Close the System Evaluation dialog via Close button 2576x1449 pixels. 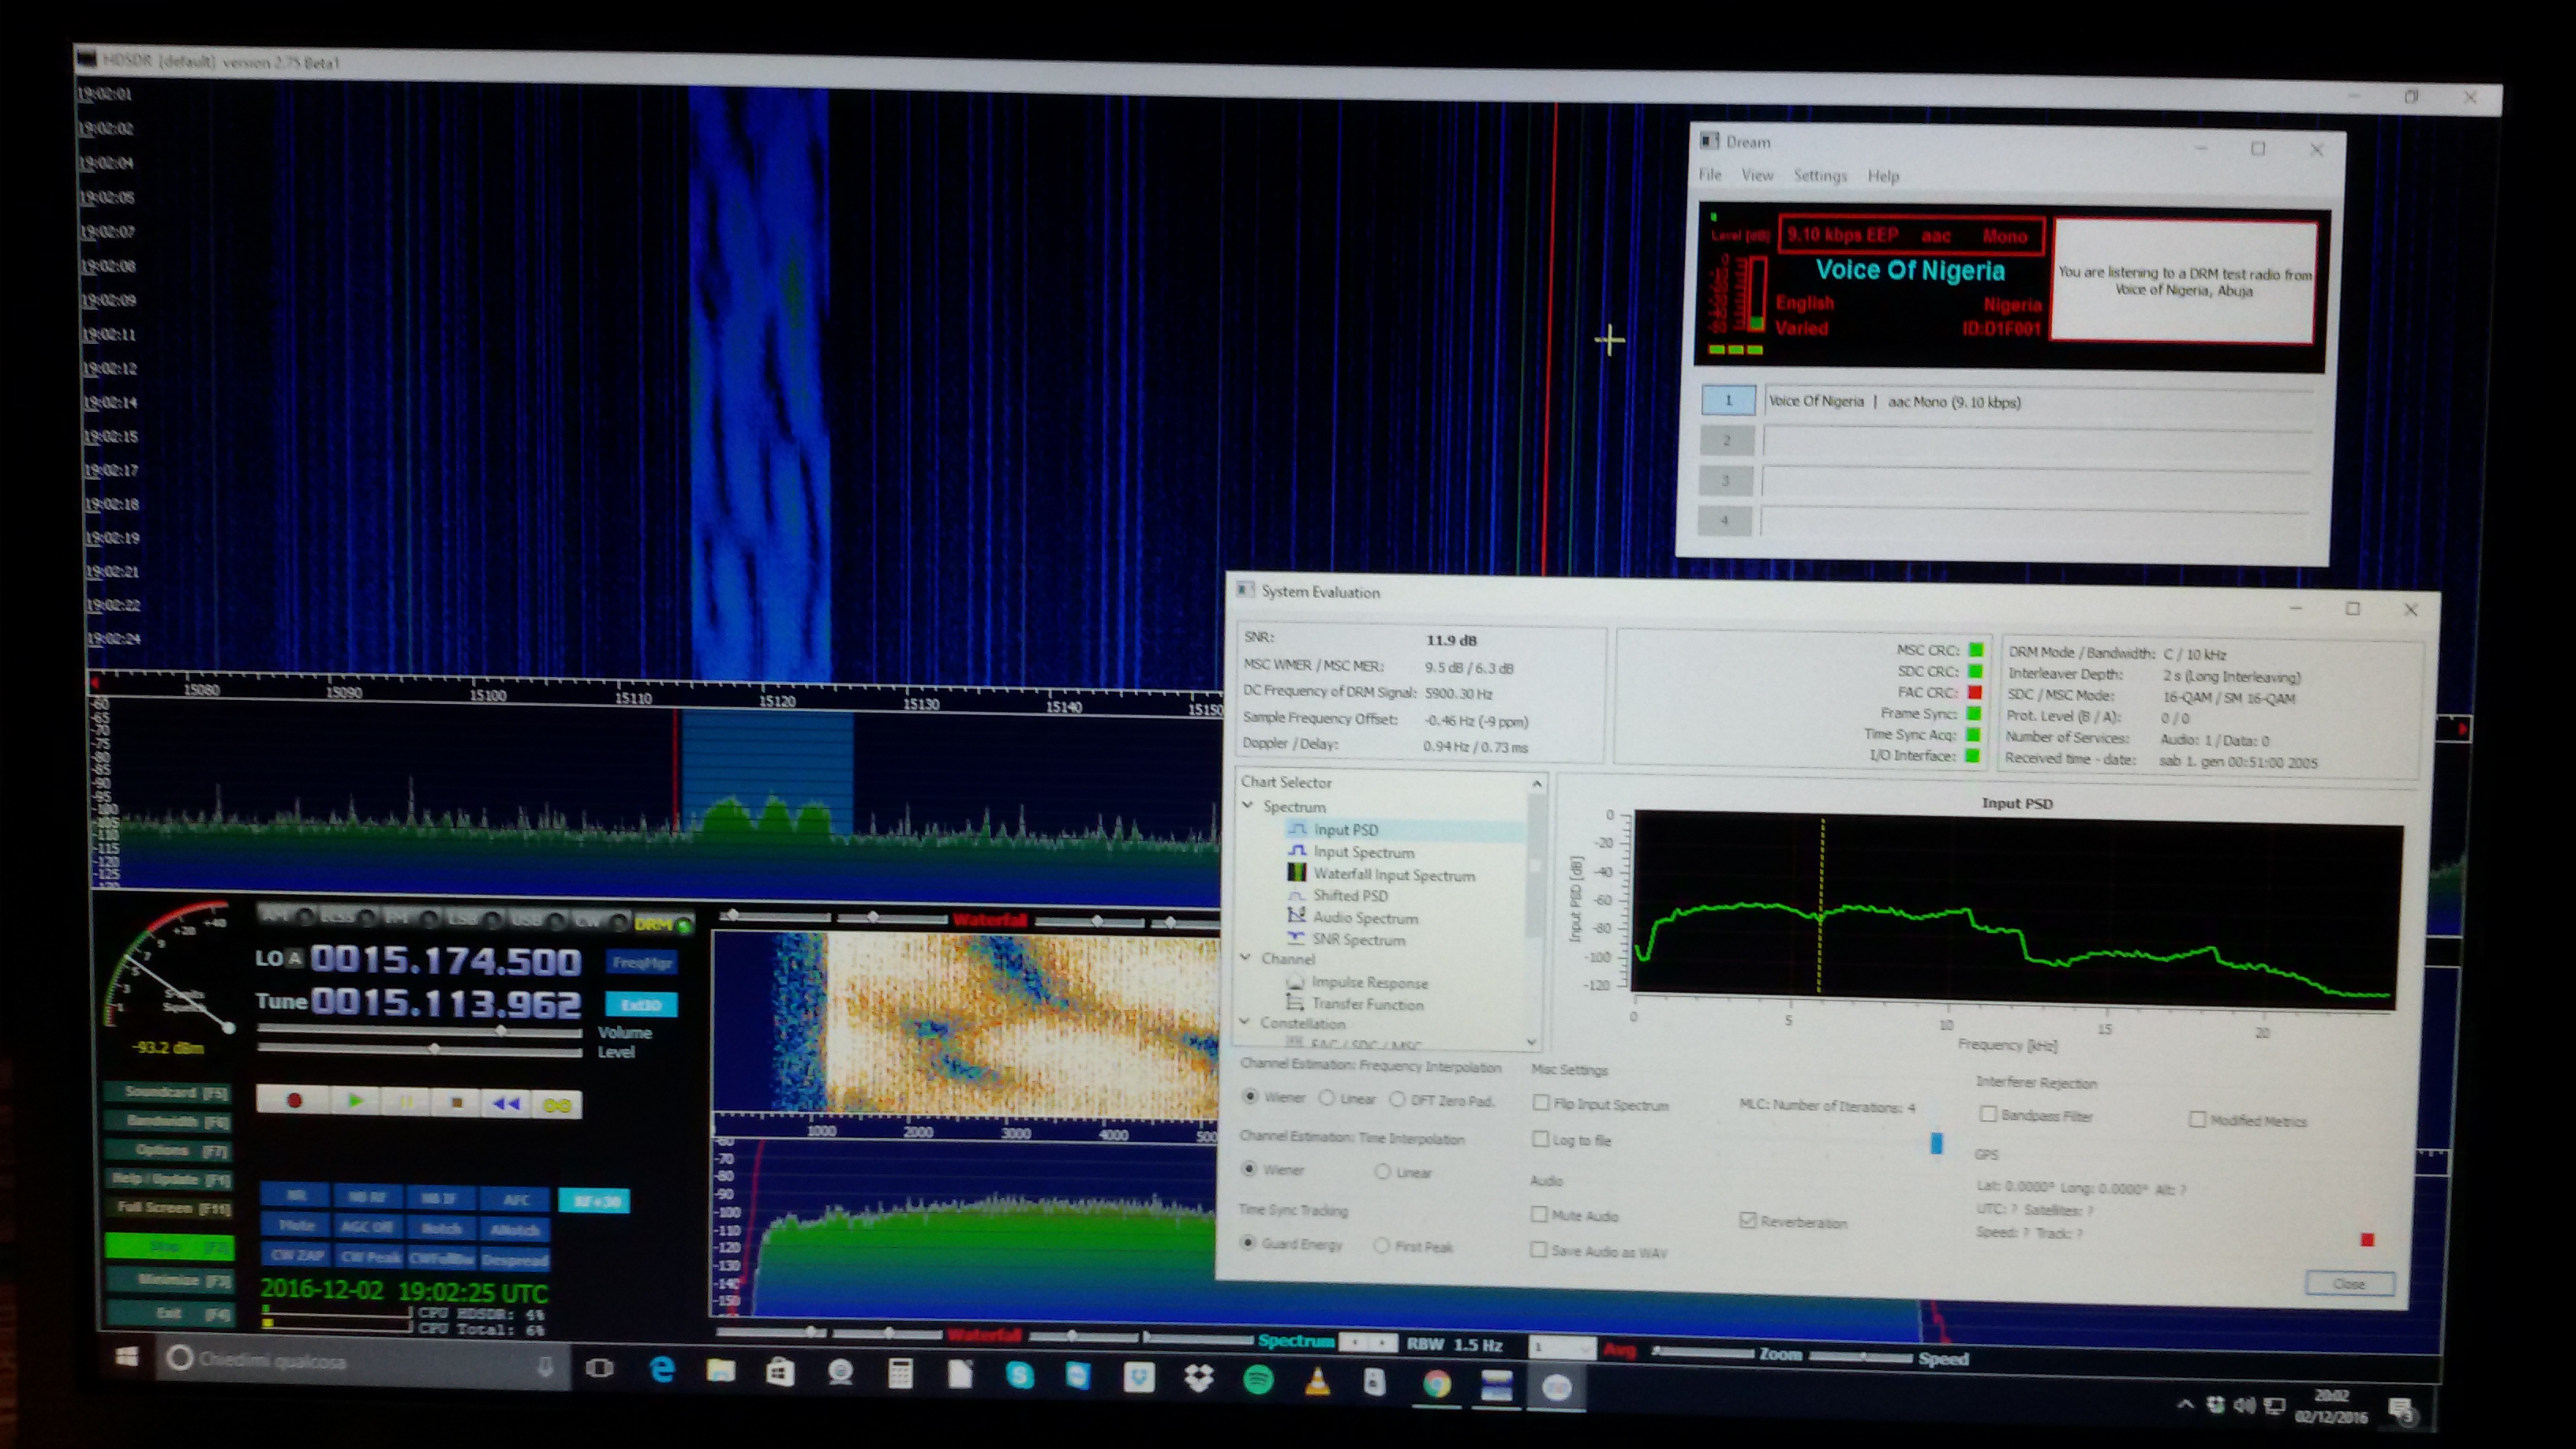pos(2349,1283)
